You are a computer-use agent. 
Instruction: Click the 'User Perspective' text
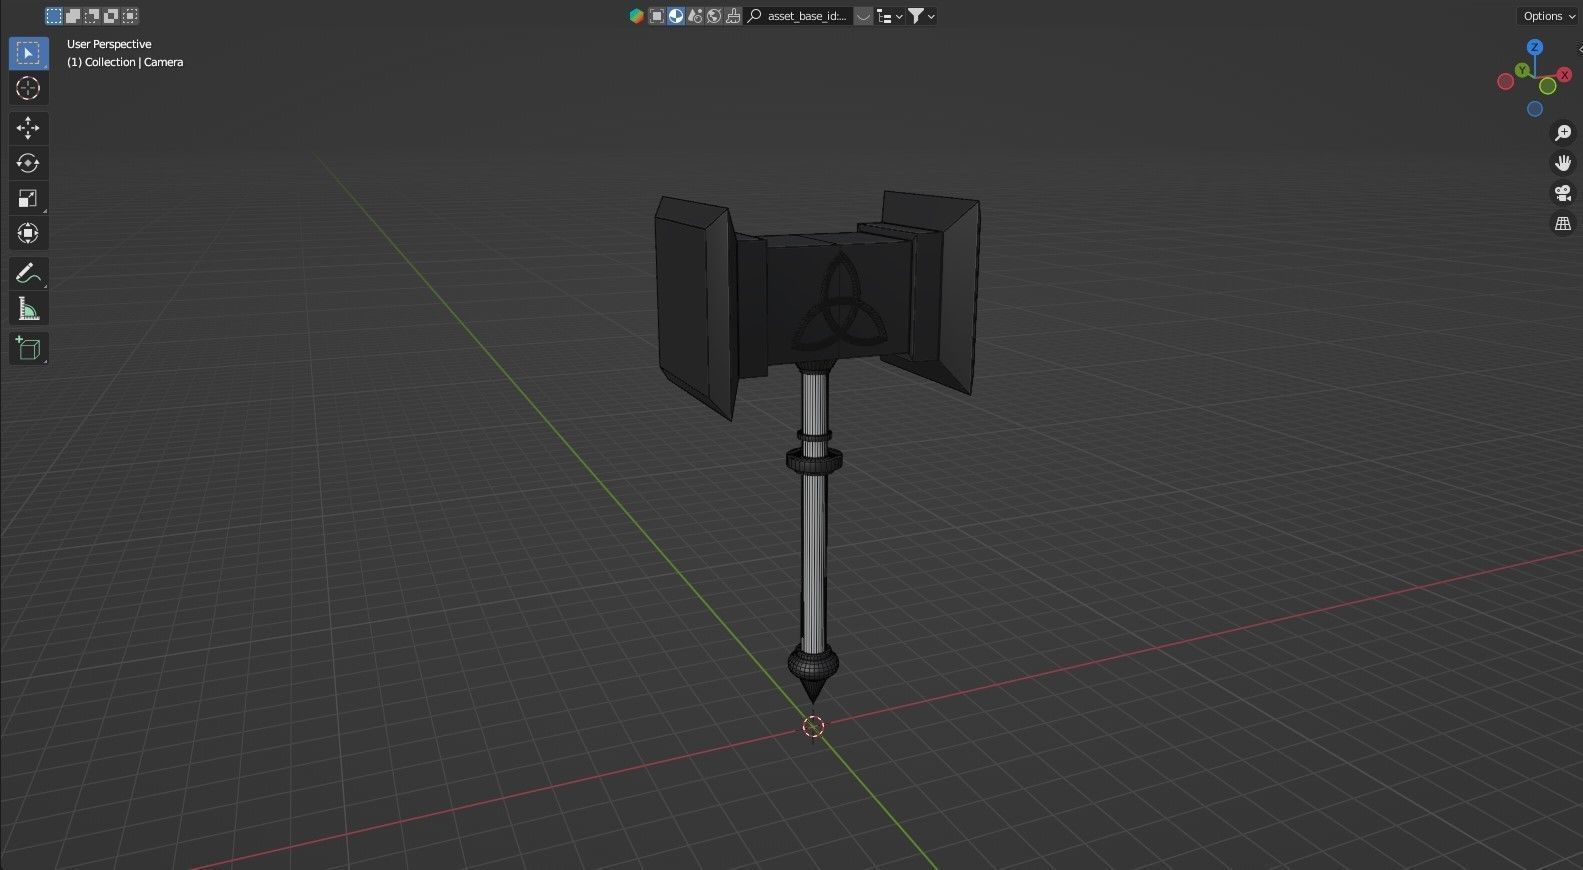point(109,44)
